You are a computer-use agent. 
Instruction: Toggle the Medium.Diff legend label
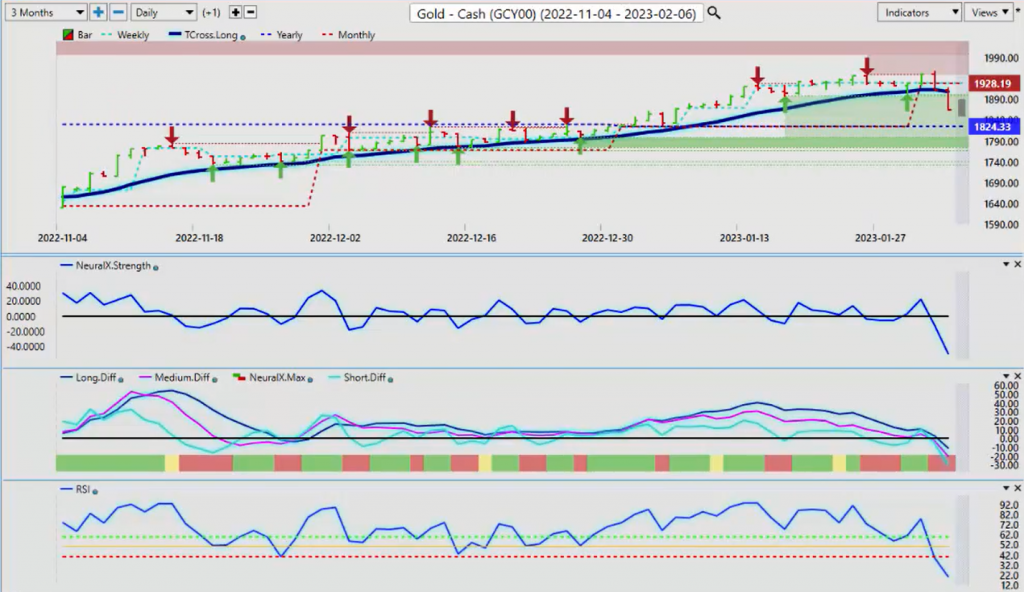pos(182,378)
